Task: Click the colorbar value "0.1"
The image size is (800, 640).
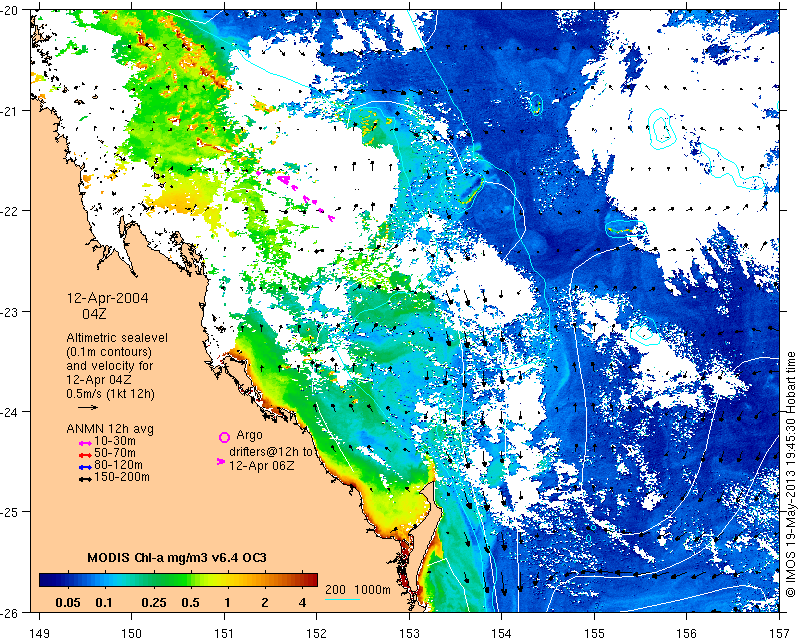Action: point(104,603)
